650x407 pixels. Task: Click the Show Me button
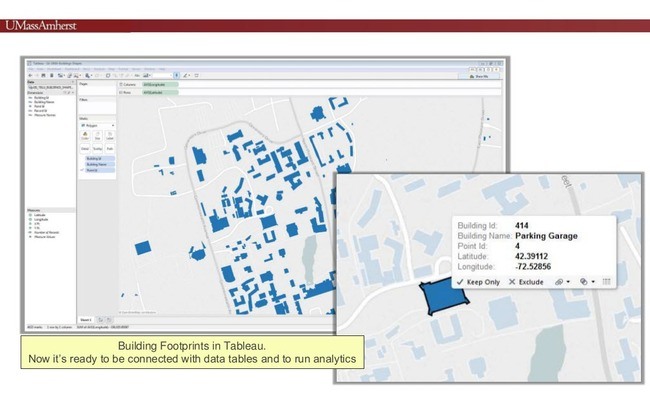[x=479, y=76]
